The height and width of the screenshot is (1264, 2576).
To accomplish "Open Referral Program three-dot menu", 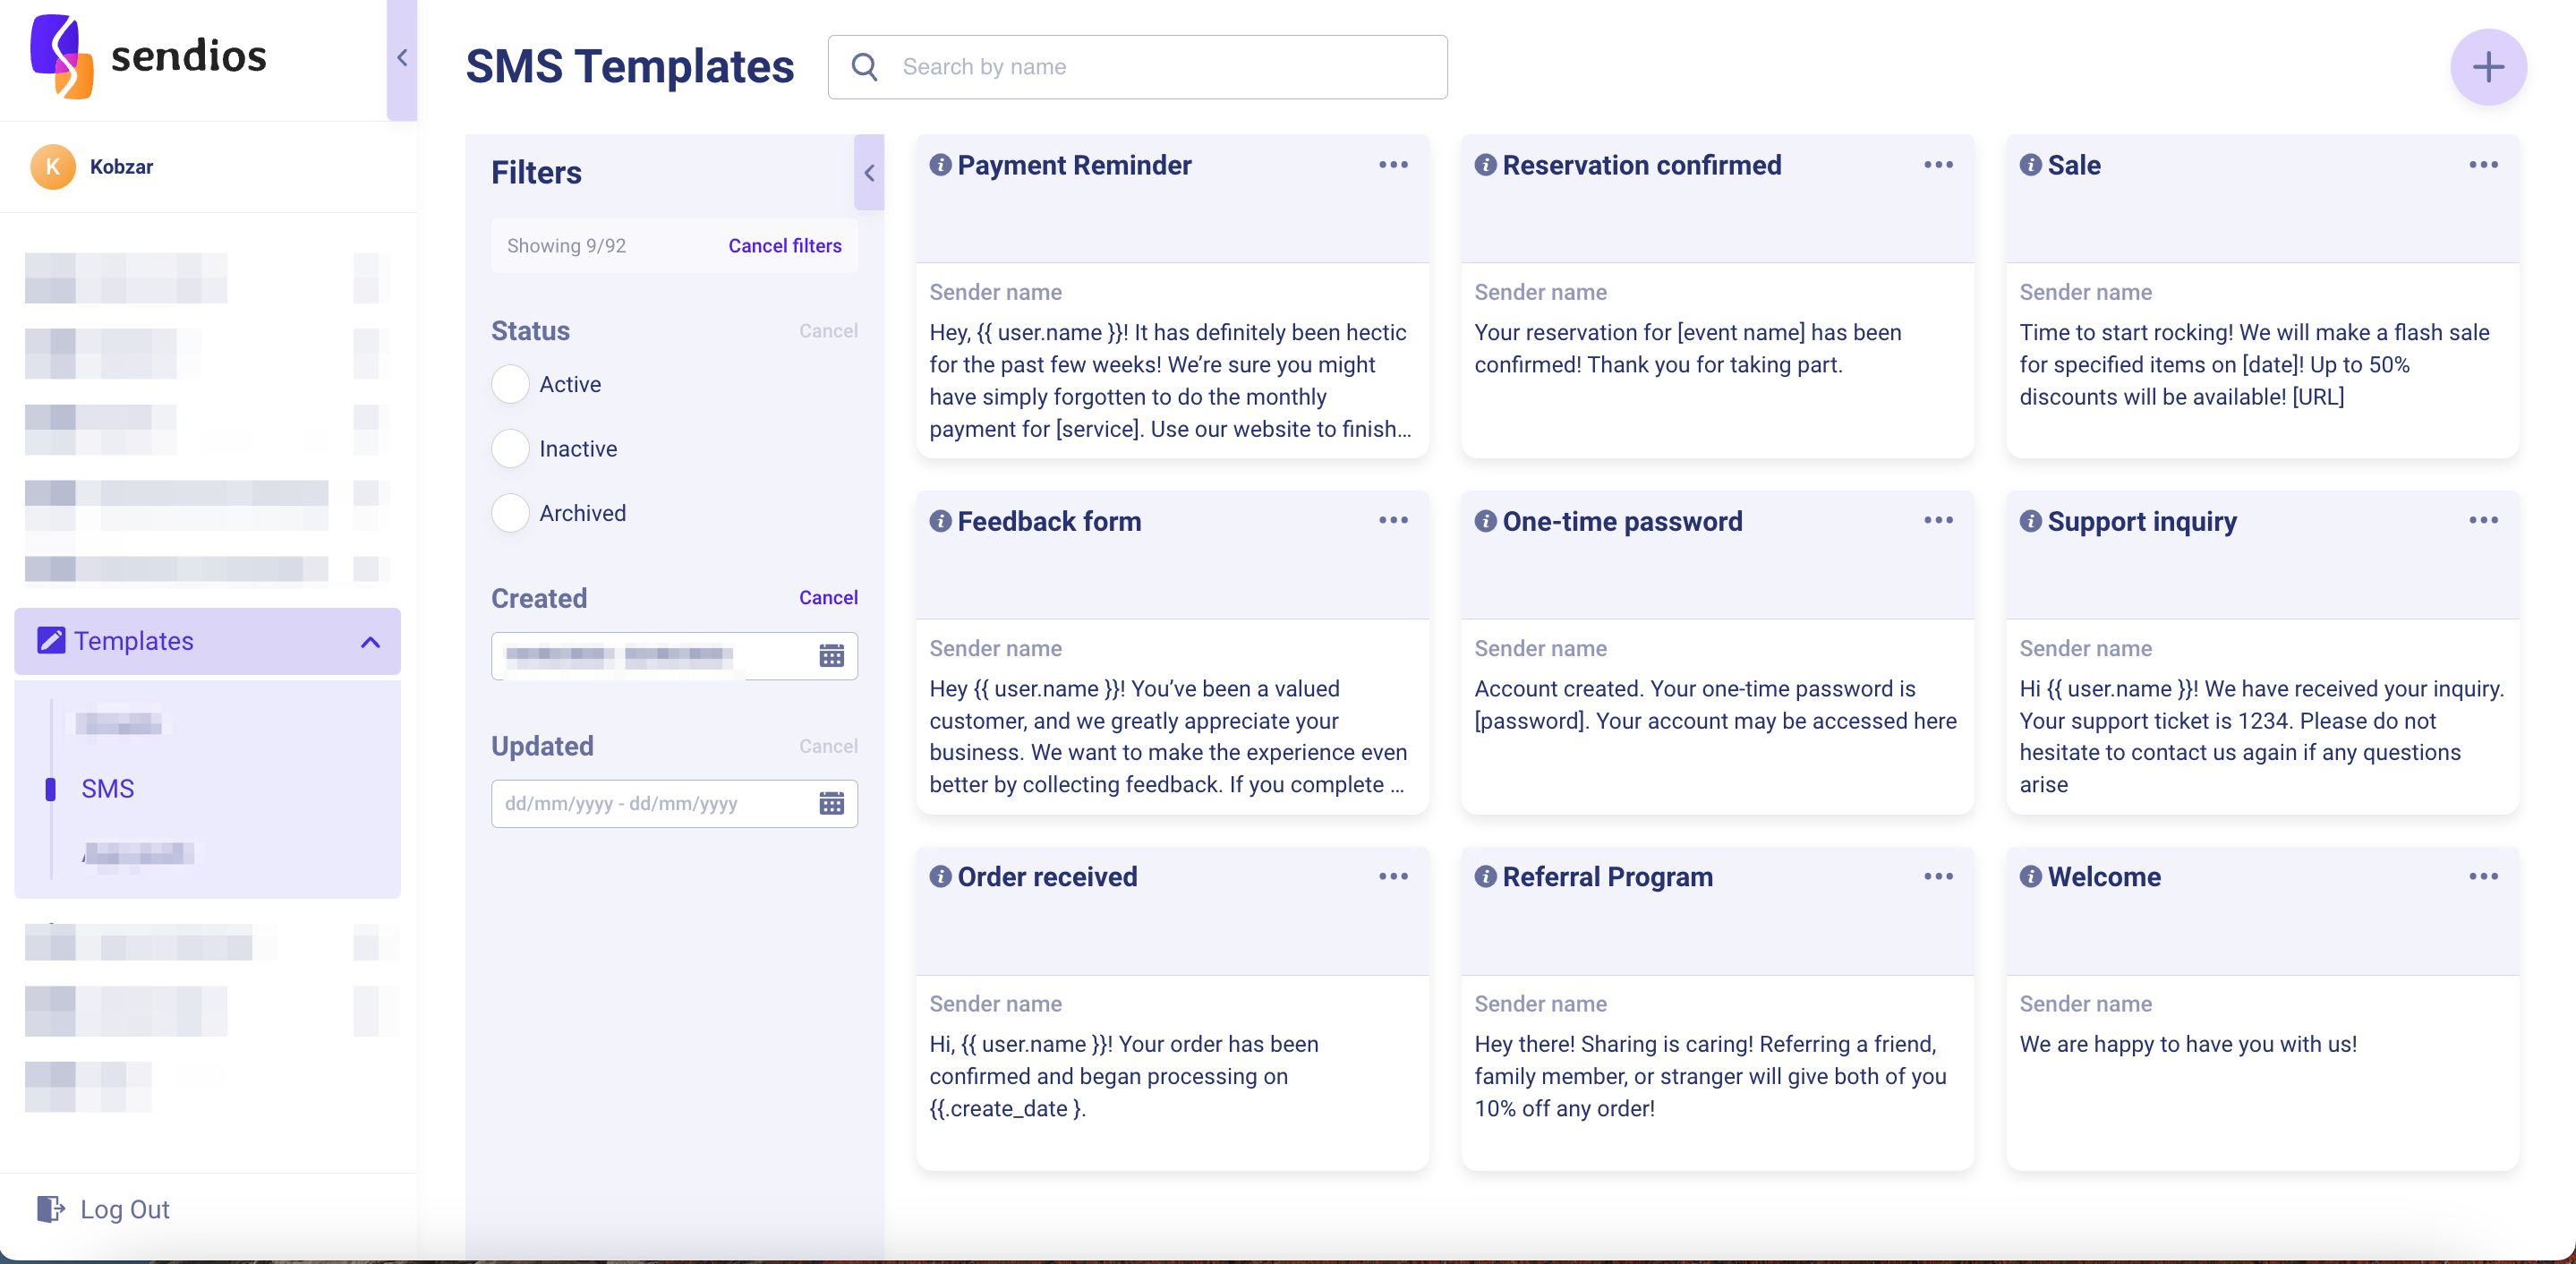I will (1937, 877).
